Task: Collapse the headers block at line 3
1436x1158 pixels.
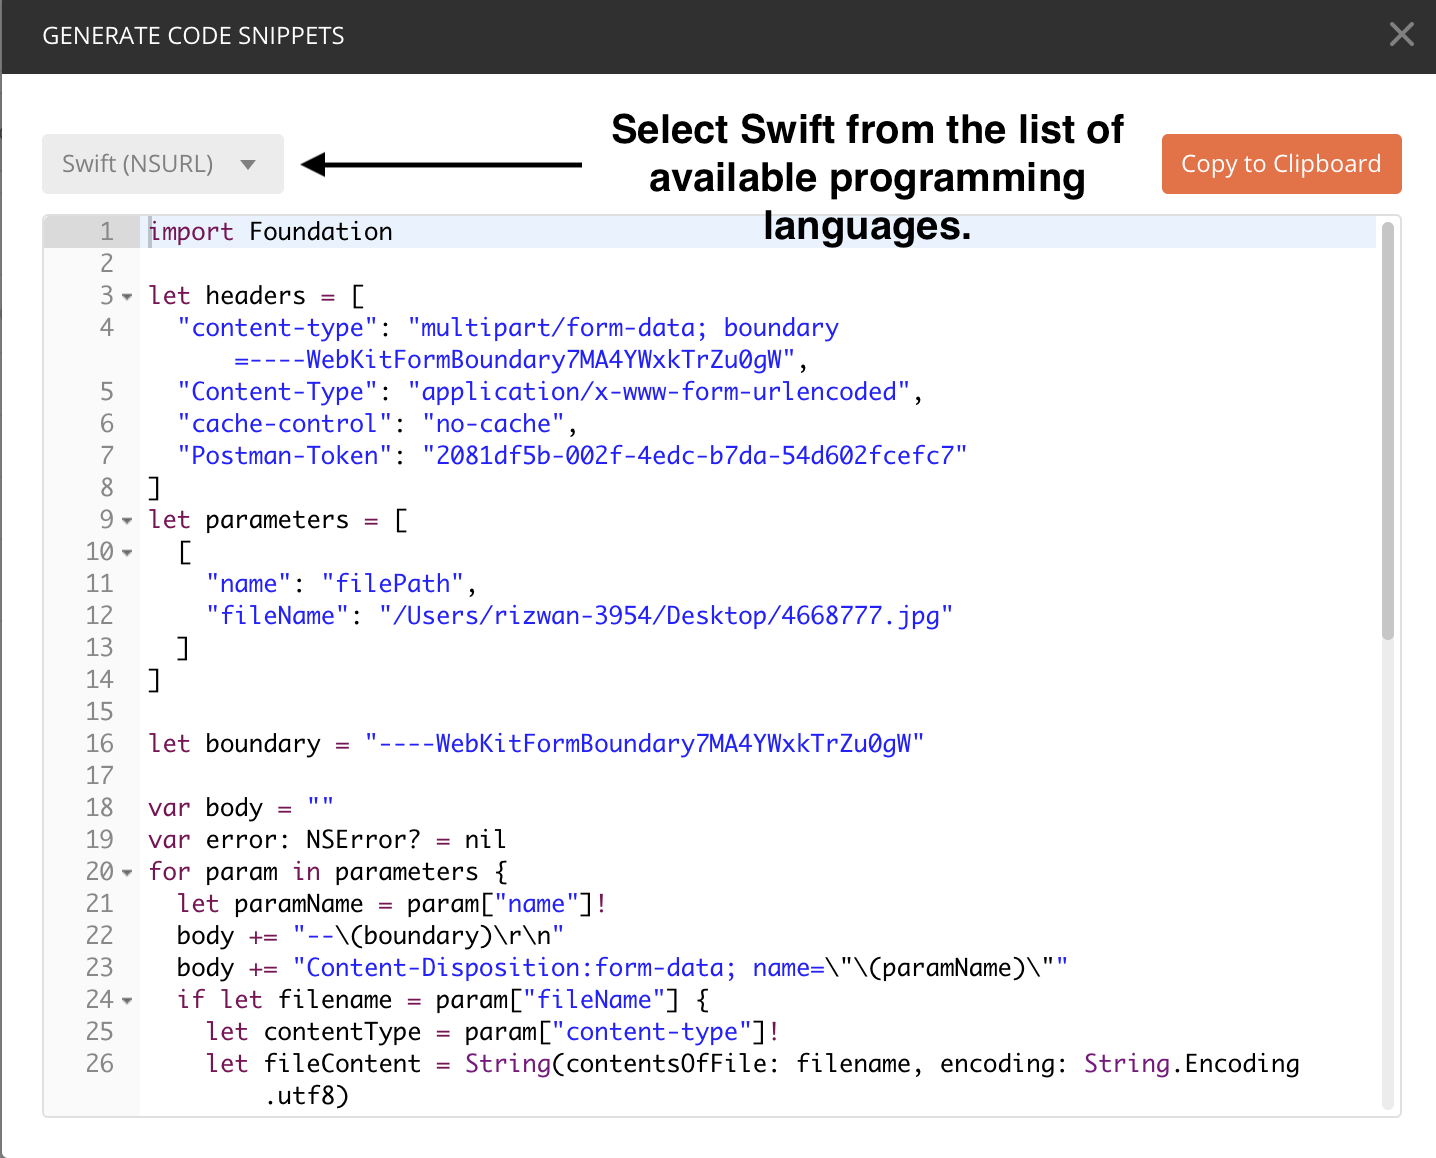Action: 127,297
